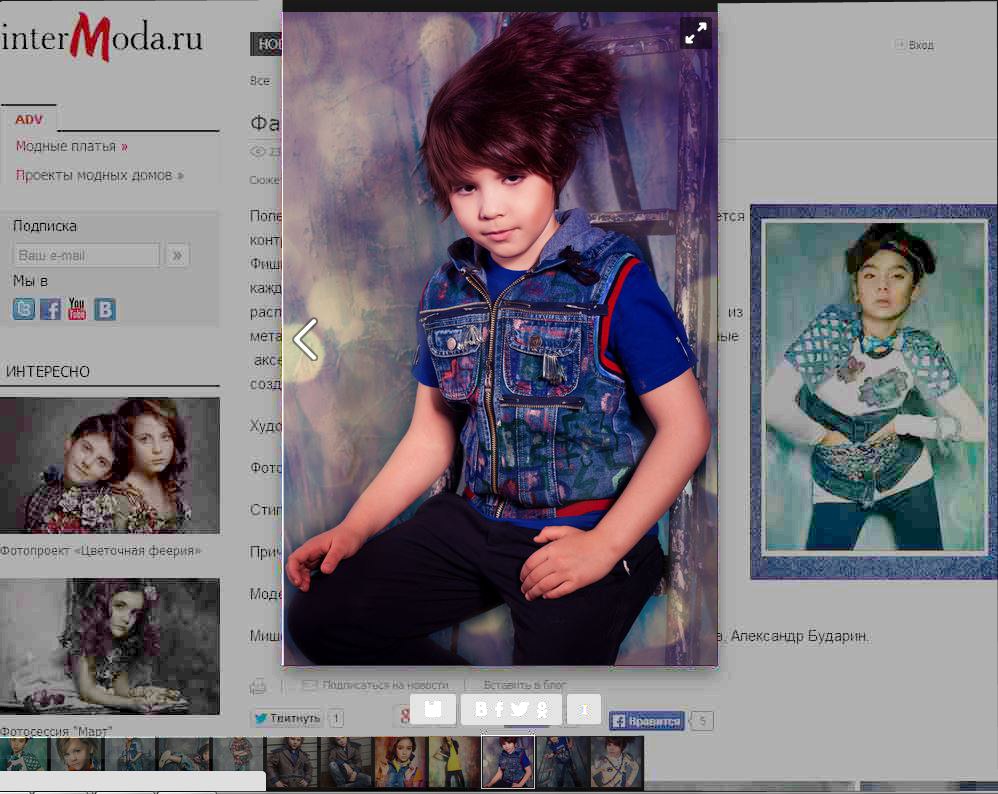Share photo via VK icon in lightbox bar
Image resolution: width=998 pixels, height=794 pixels.
(x=481, y=709)
